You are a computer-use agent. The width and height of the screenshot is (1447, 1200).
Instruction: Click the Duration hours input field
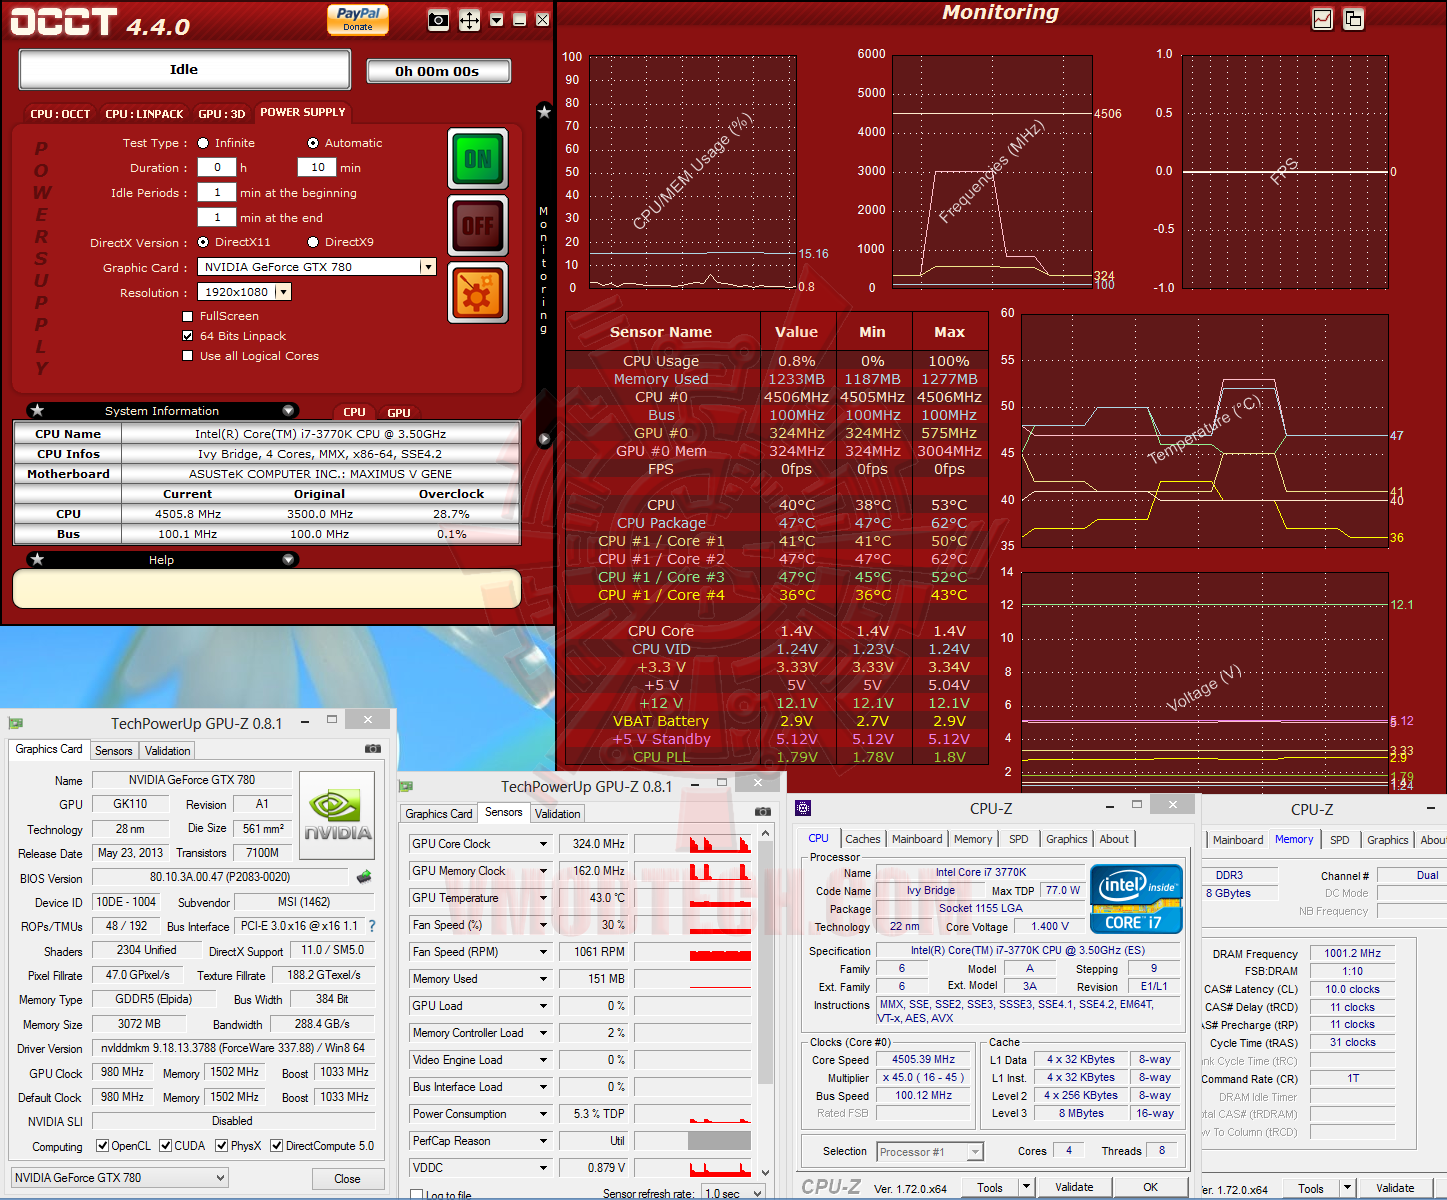217,167
